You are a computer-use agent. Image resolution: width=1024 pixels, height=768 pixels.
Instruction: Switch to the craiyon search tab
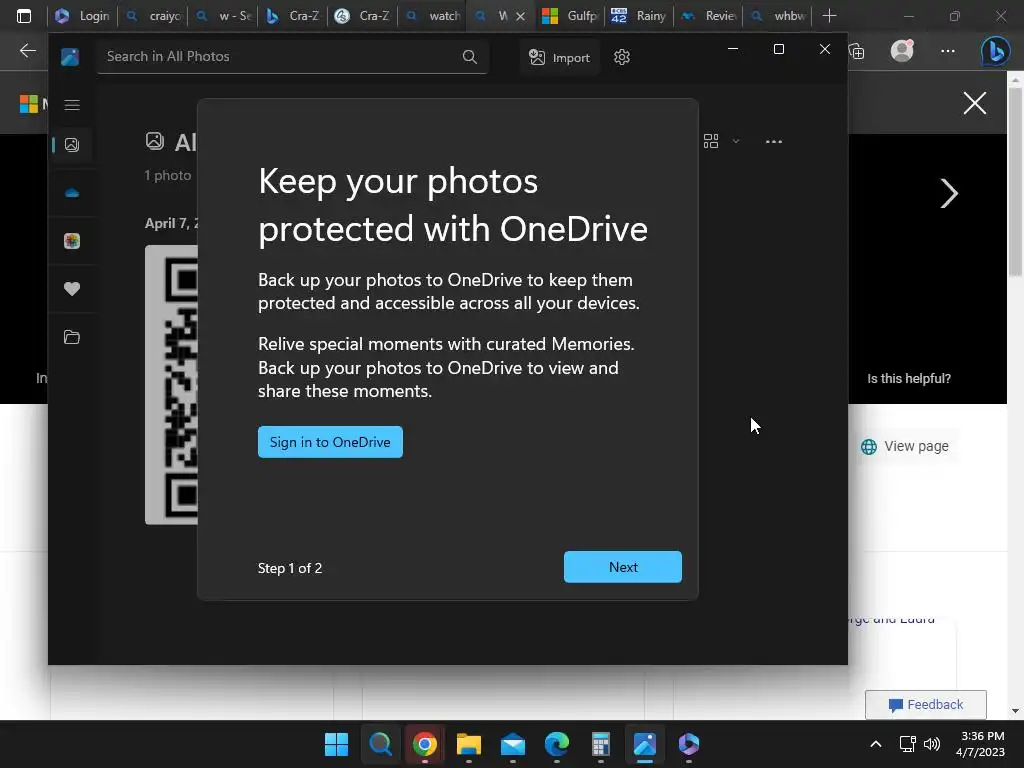point(155,16)
